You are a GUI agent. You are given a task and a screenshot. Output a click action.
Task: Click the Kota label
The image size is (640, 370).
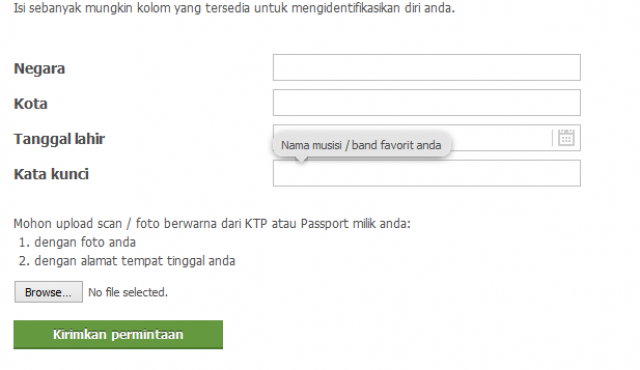[x=31, y=104]
